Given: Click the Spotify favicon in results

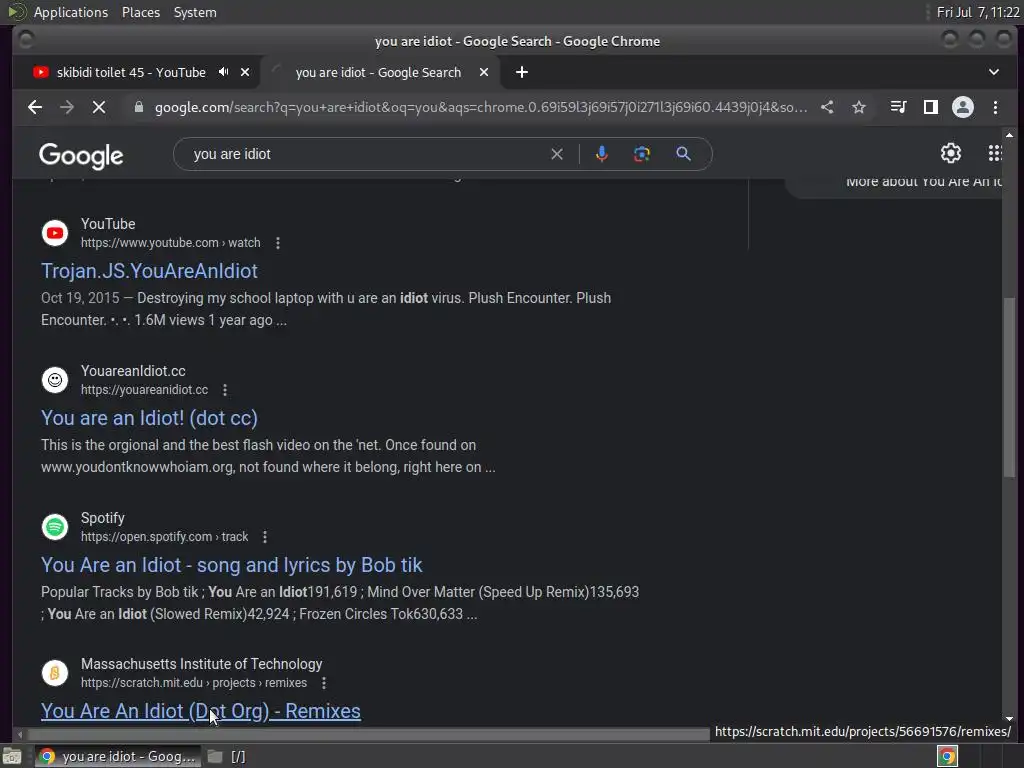Looking at the screenshot, I should tap(55, 527).
